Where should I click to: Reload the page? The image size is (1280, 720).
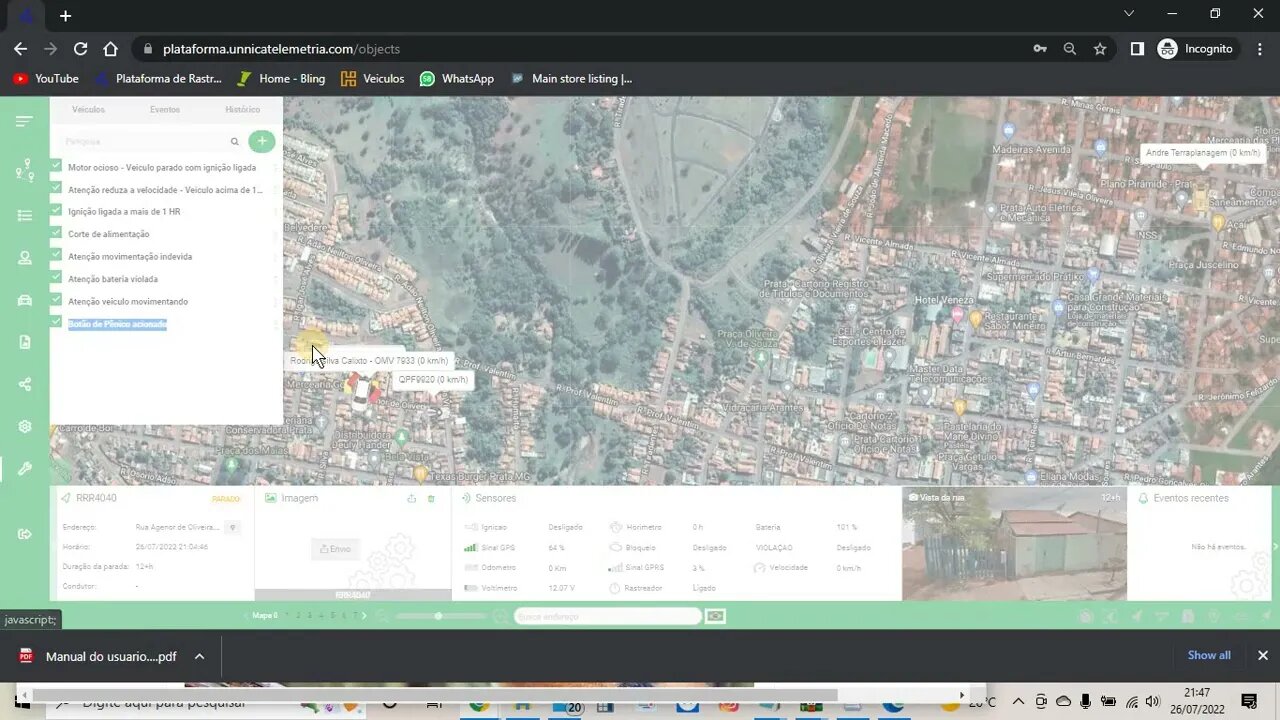pyautogui.click(x=80, y=48)
